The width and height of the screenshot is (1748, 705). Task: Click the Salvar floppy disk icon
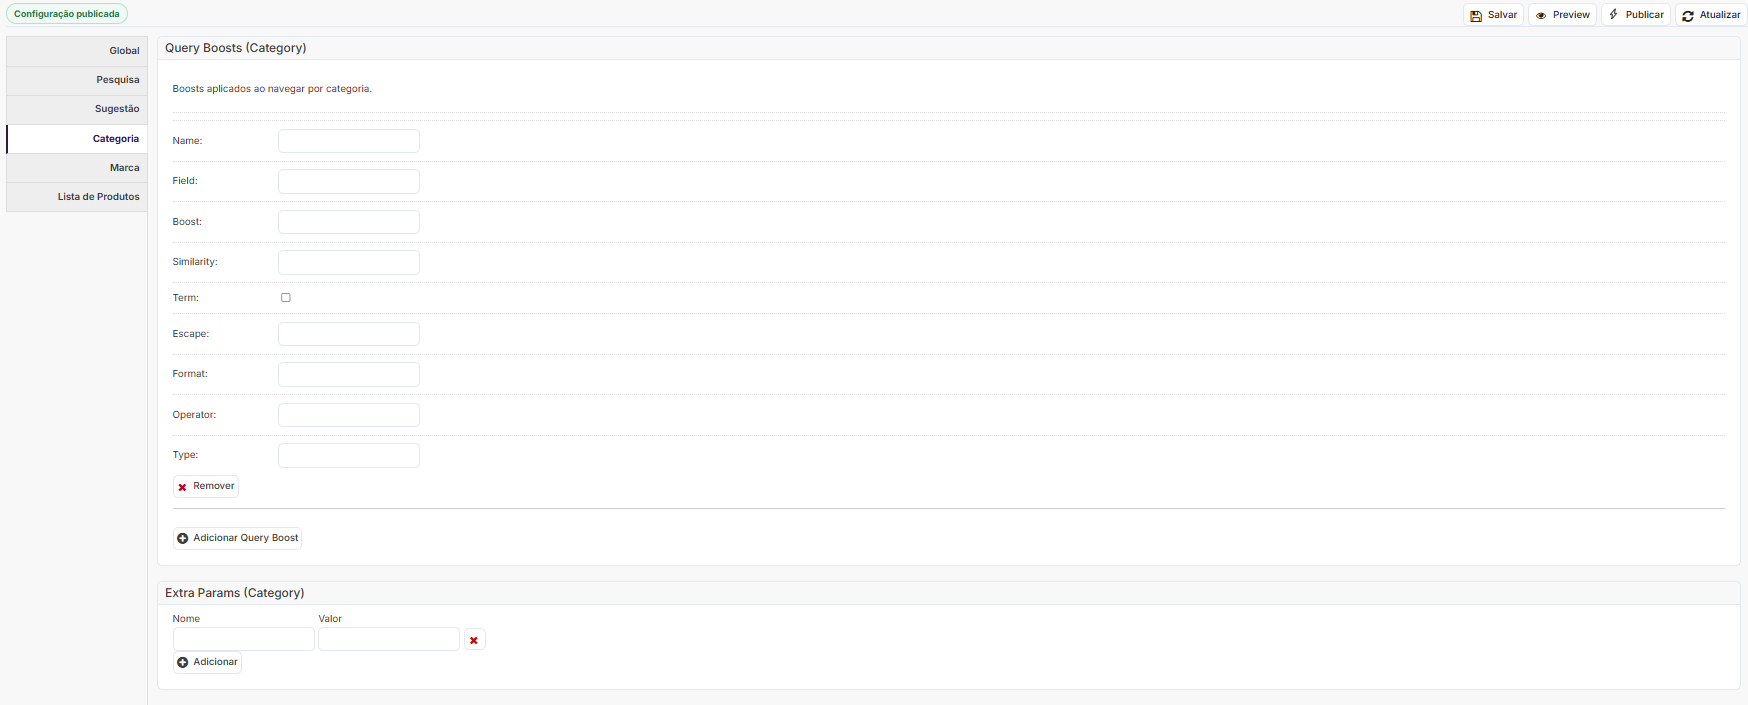click(x=1476, y=16)
